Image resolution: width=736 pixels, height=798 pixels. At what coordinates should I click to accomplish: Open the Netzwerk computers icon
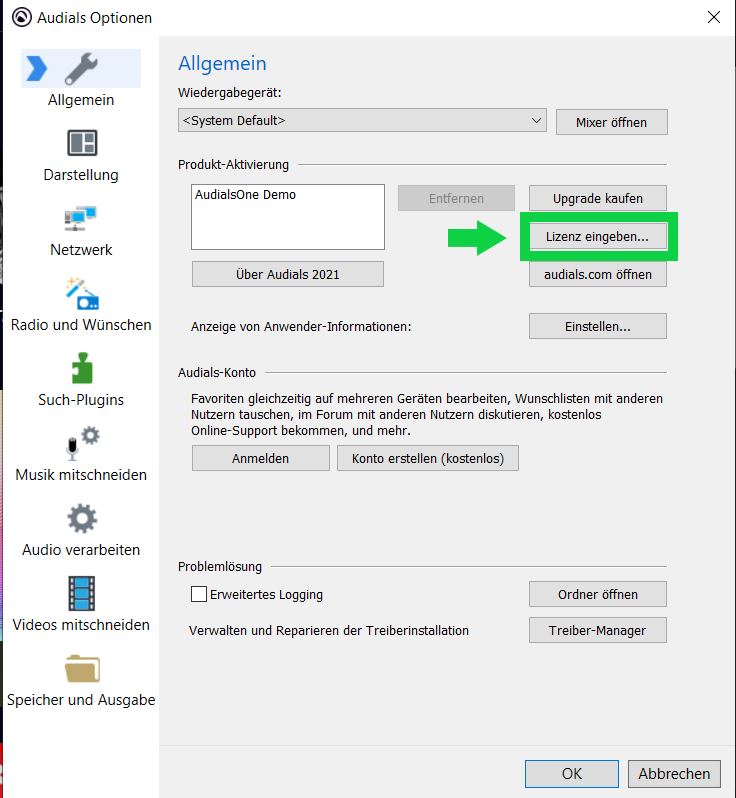click(81, 218)
